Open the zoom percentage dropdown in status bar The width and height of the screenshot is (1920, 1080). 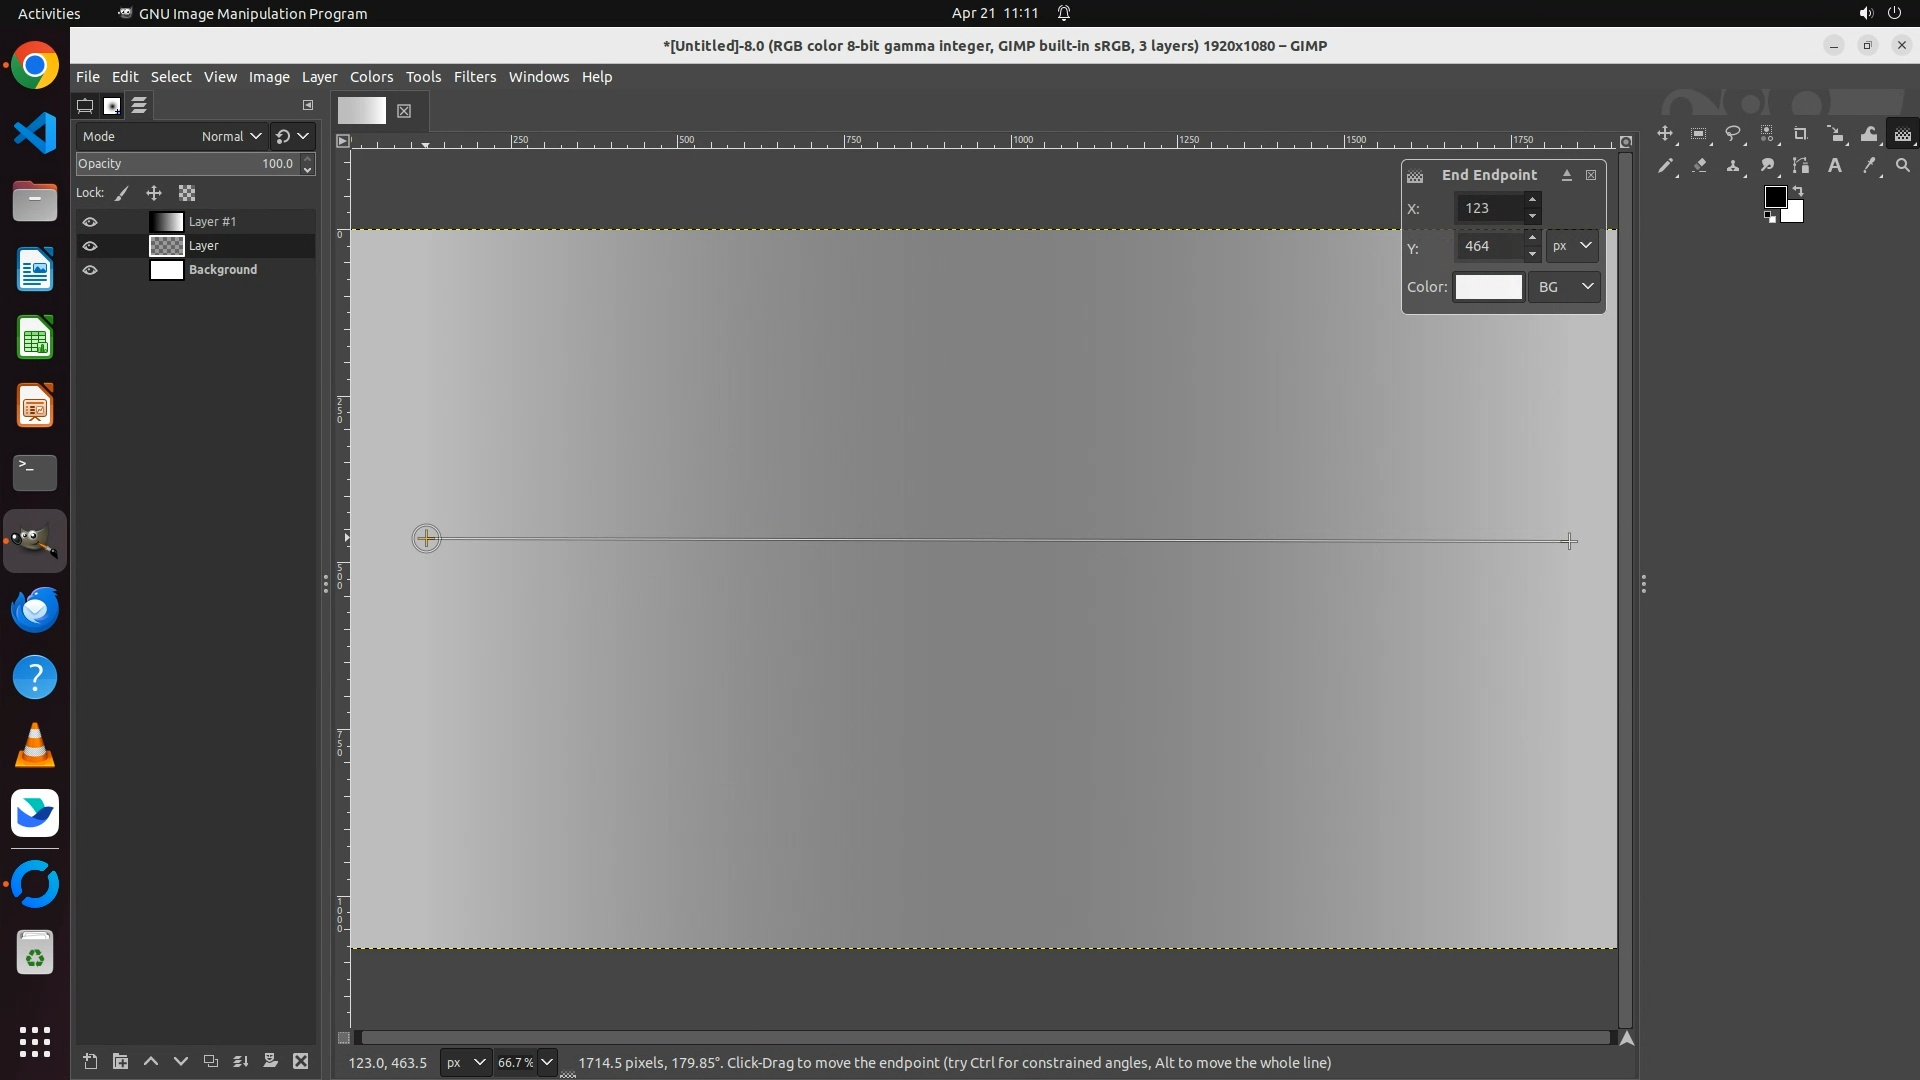point(547,1062)
